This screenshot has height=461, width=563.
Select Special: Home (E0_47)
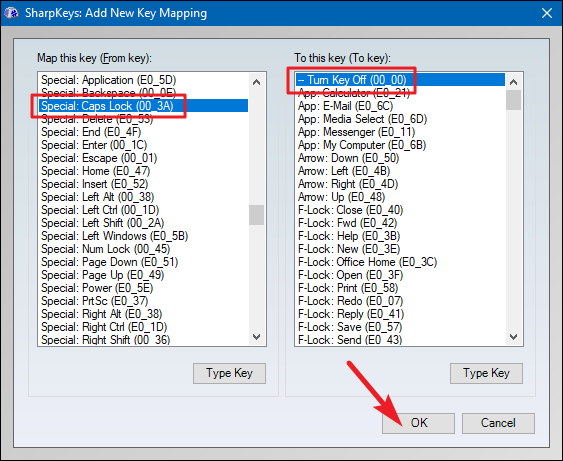coord(143,171)
